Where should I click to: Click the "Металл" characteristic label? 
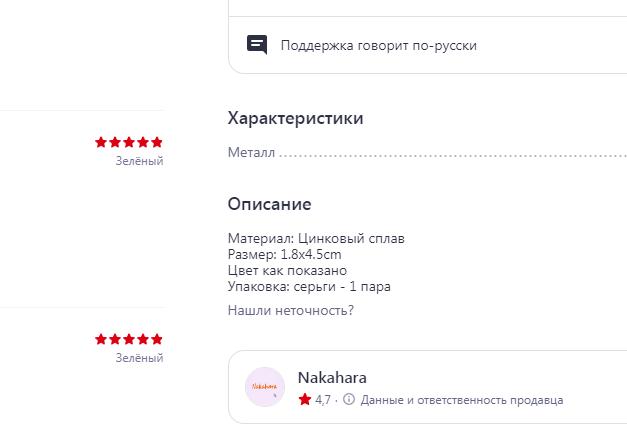[251, 153]
